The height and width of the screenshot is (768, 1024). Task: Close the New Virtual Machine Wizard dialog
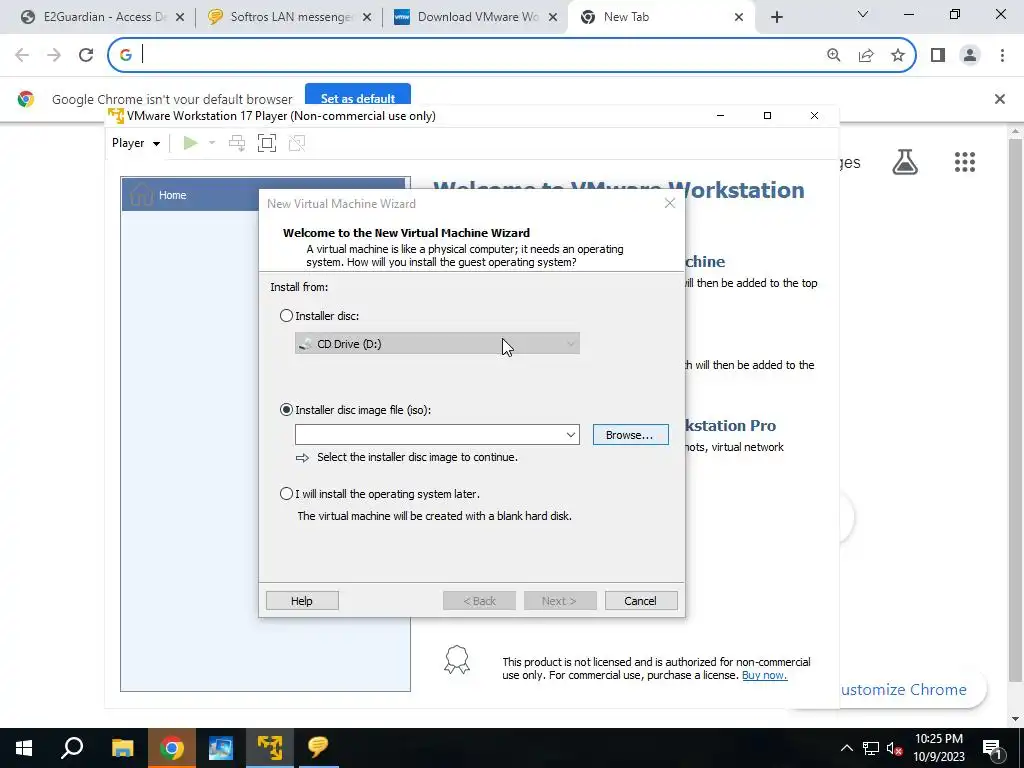[x=669, y=203]
